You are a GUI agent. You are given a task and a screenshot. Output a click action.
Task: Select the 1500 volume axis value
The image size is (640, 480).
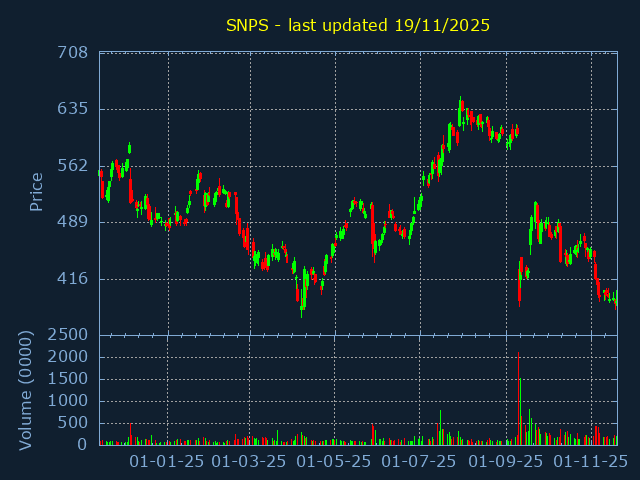click(66, 379)
